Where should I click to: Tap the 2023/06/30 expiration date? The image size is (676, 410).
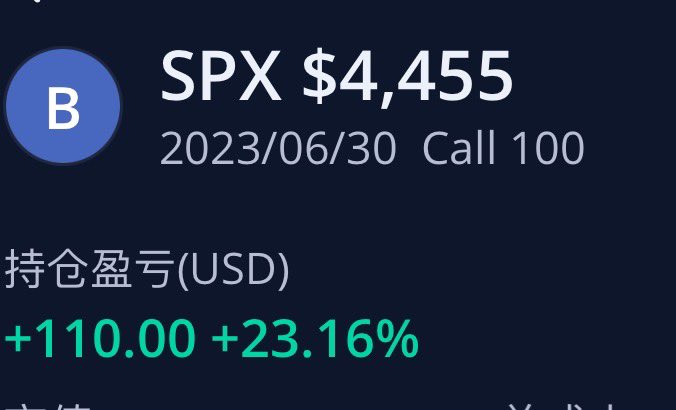point(277,149)
